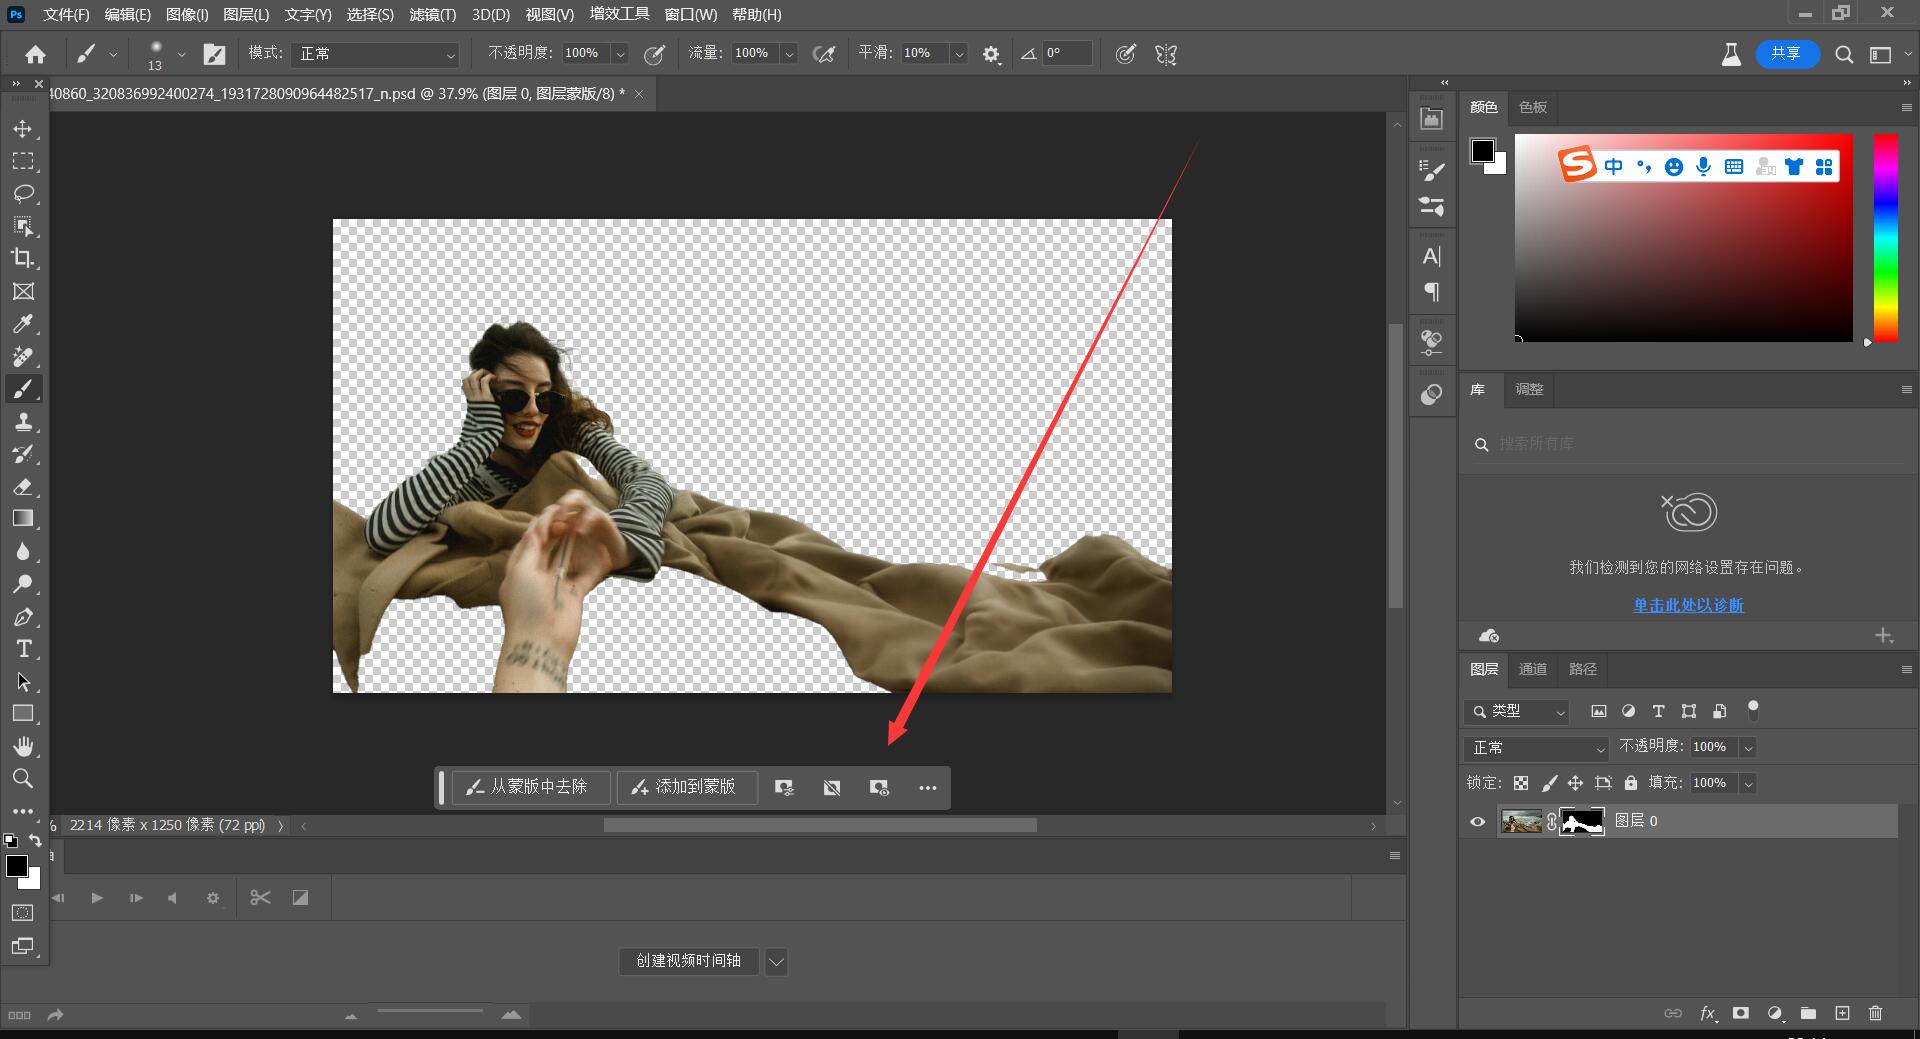The width and height of the screenshot is (1920, 1039).
Task: Click the add layer style fx icon
Action: pyautogui.click(x=1708, y=1013)
